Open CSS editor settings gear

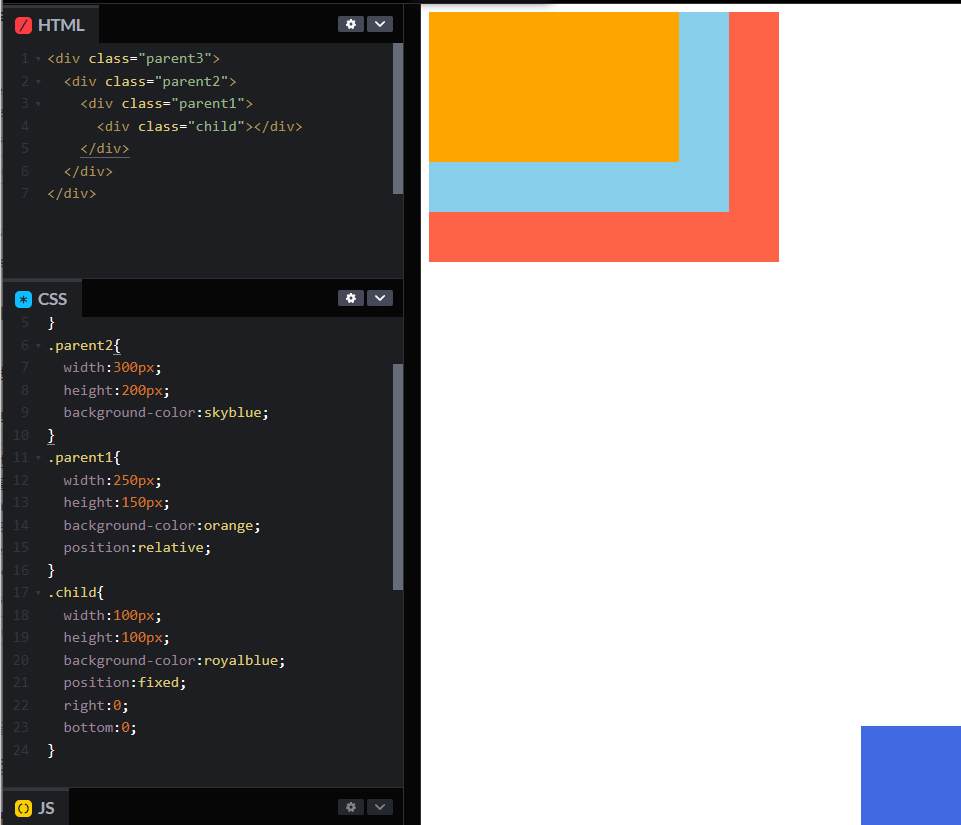click(x=351, y=298)
